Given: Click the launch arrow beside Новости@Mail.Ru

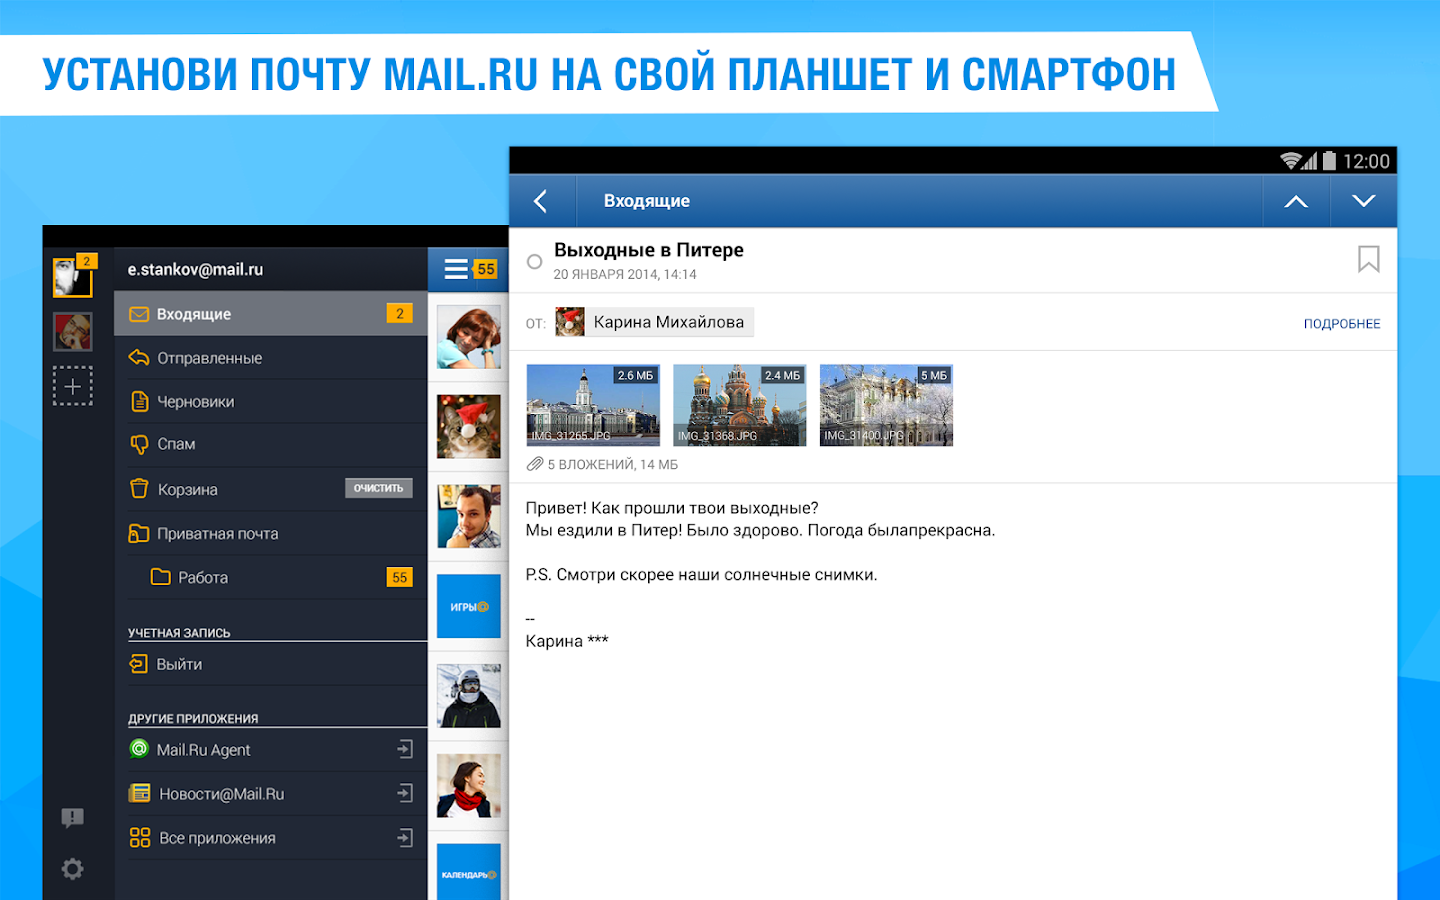Looking at the screenshot, I should (405, 793).
